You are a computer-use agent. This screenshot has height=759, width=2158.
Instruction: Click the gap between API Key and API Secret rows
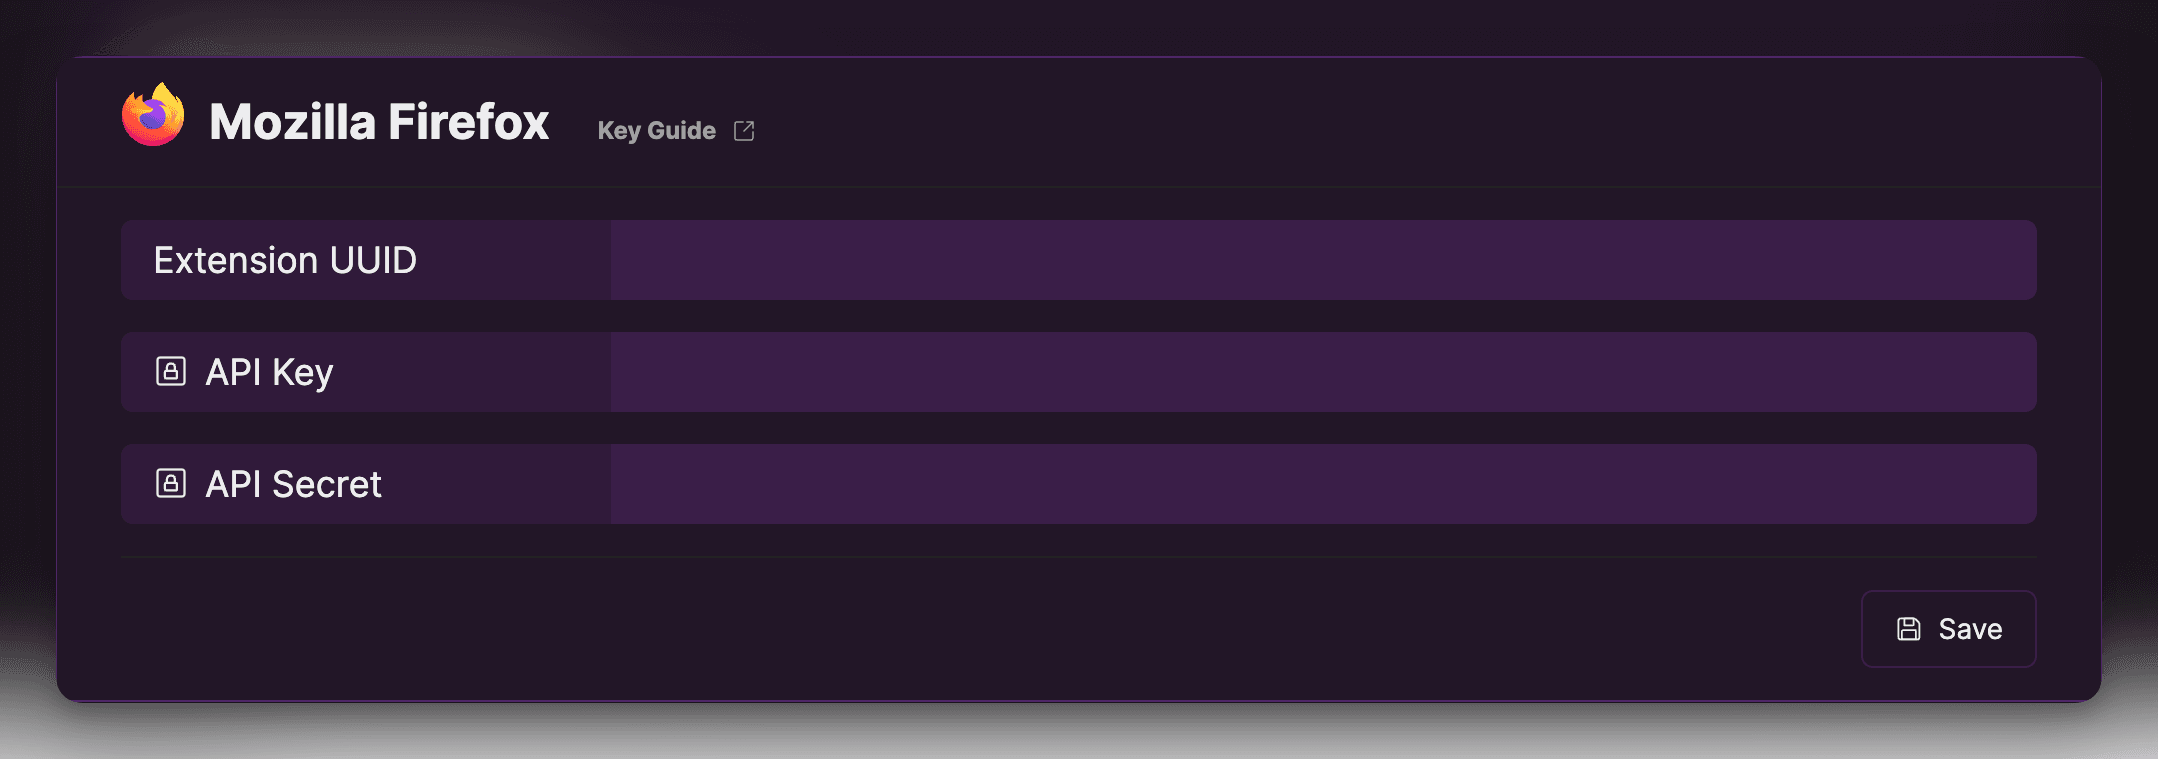(1078, 428)
